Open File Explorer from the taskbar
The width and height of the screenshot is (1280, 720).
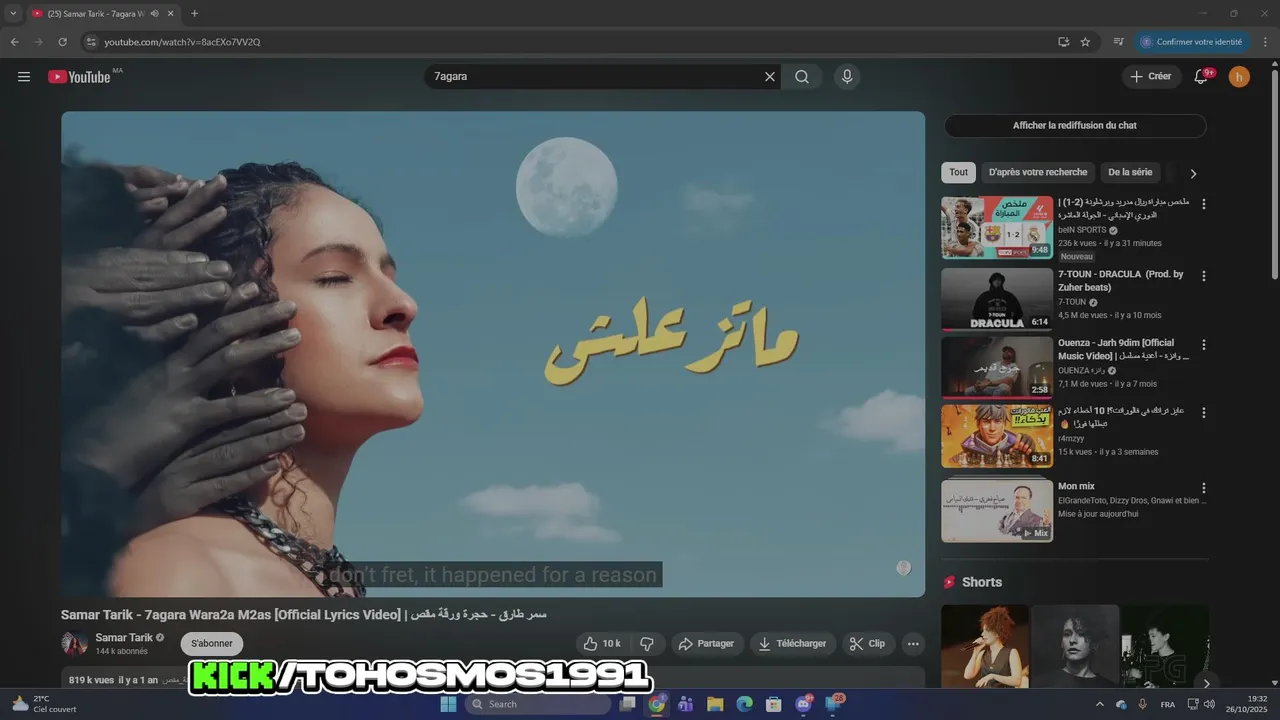point(715,704)
